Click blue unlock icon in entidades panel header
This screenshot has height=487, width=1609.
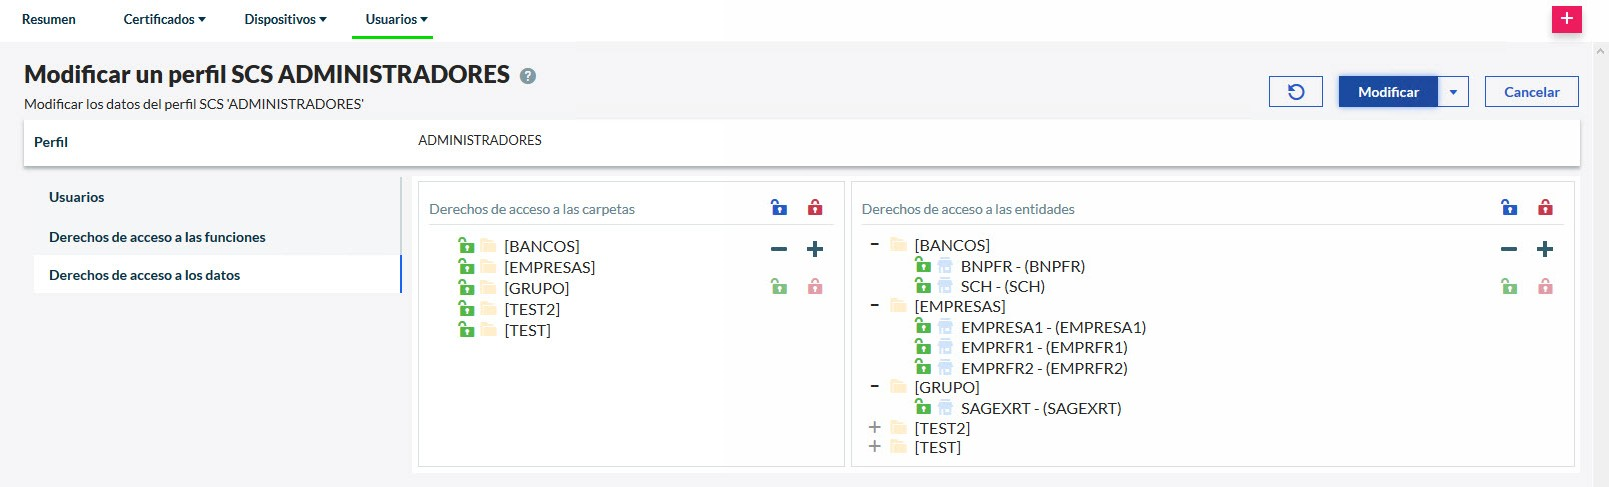coord(1509,208)
